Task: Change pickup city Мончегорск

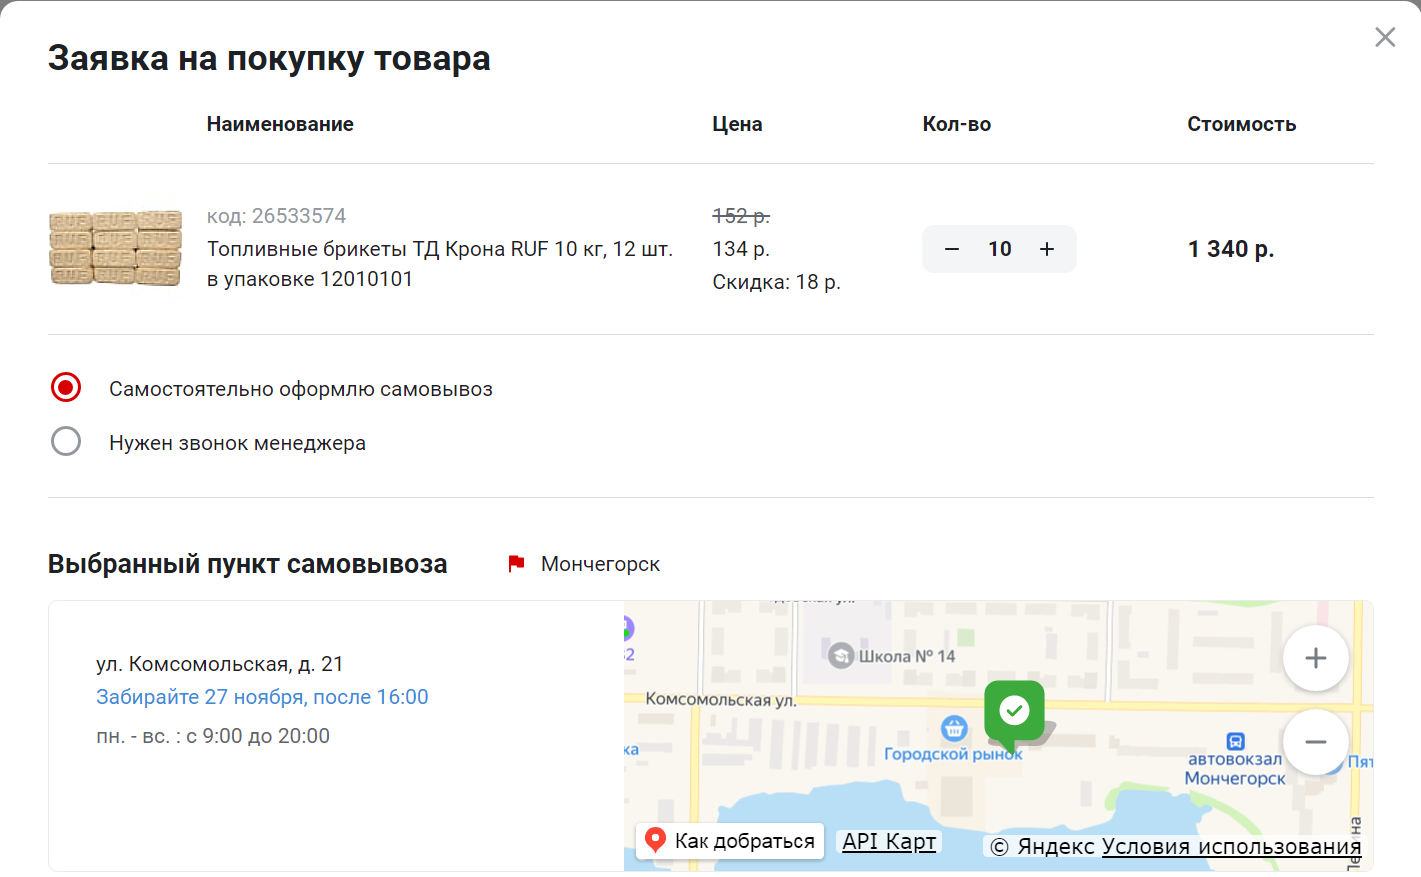Action: click(x=600, y=564)
